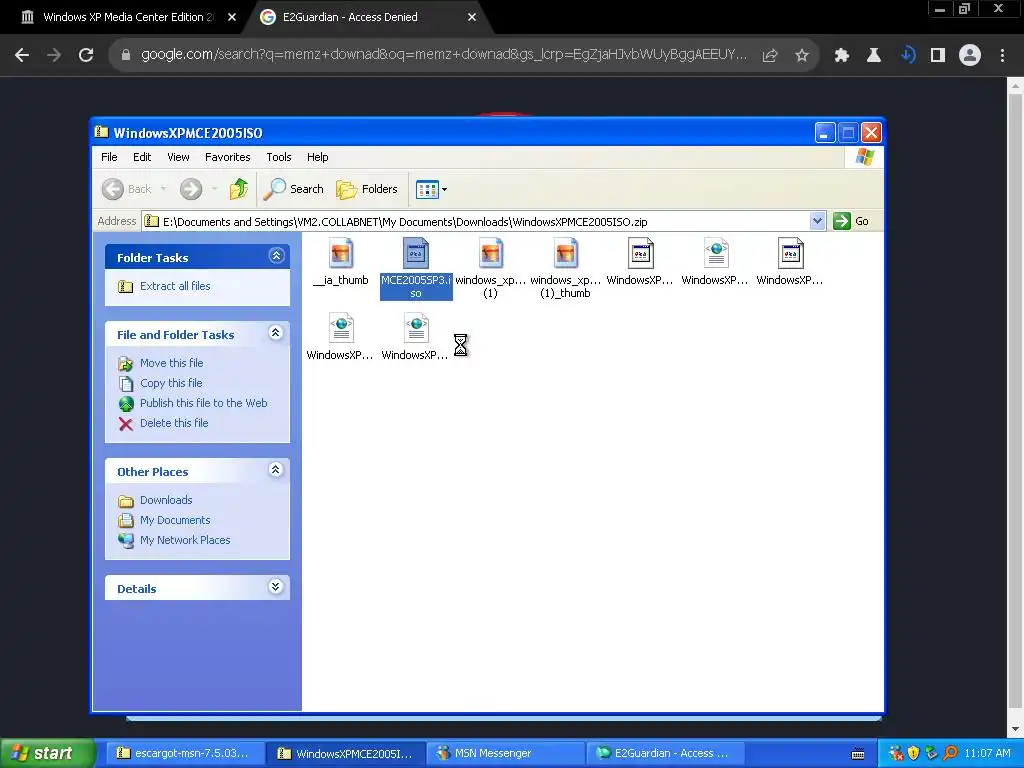
Task: Open the browser three-dot menu
Action: click(1002, 56)
